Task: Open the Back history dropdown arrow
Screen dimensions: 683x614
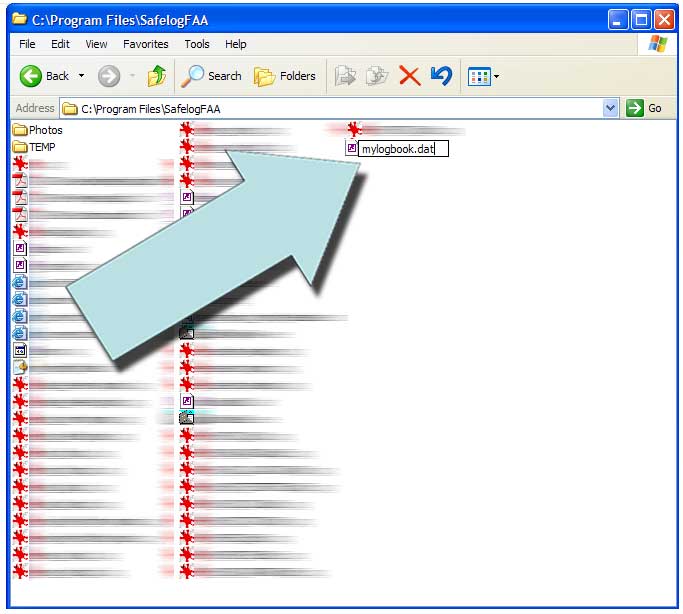Action: coord(81,76)
